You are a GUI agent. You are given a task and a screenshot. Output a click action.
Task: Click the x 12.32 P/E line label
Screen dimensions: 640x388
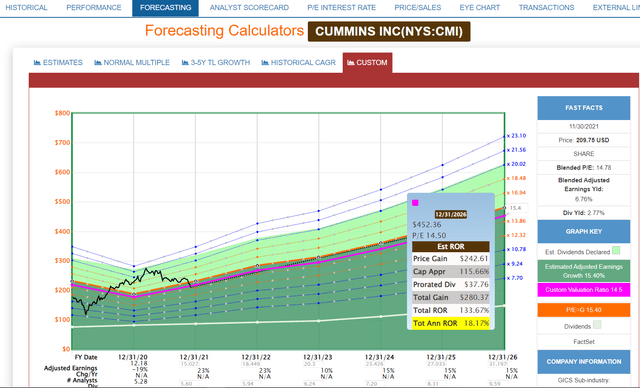click(x=516, y=235)
